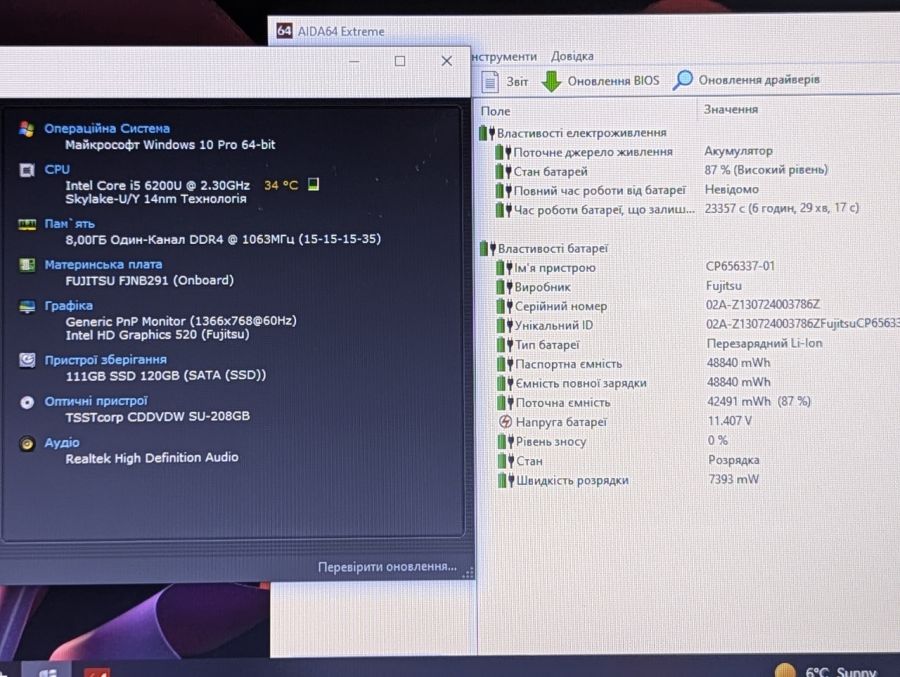
Task: Click the Intel Core i5 6200U text
Action: (157, 185)
